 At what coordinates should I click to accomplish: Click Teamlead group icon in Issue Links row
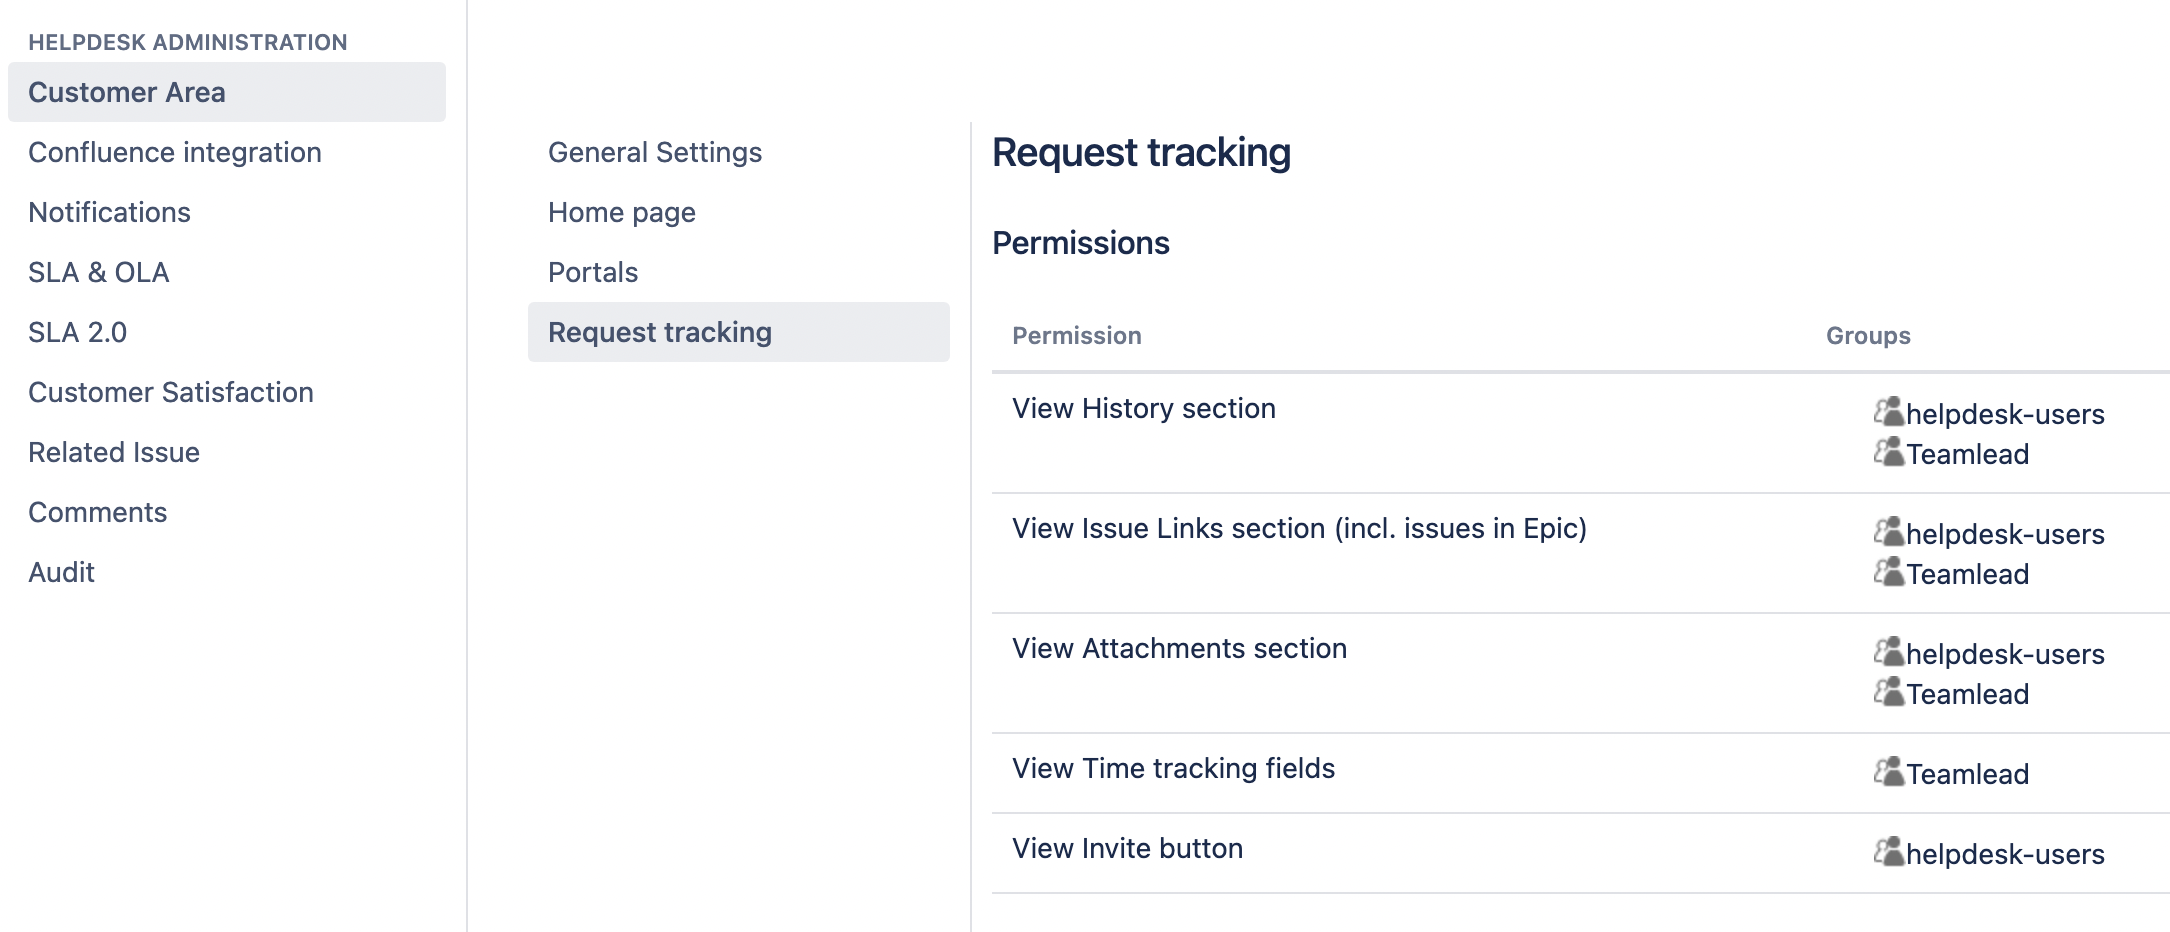[x=1888, y=572]
